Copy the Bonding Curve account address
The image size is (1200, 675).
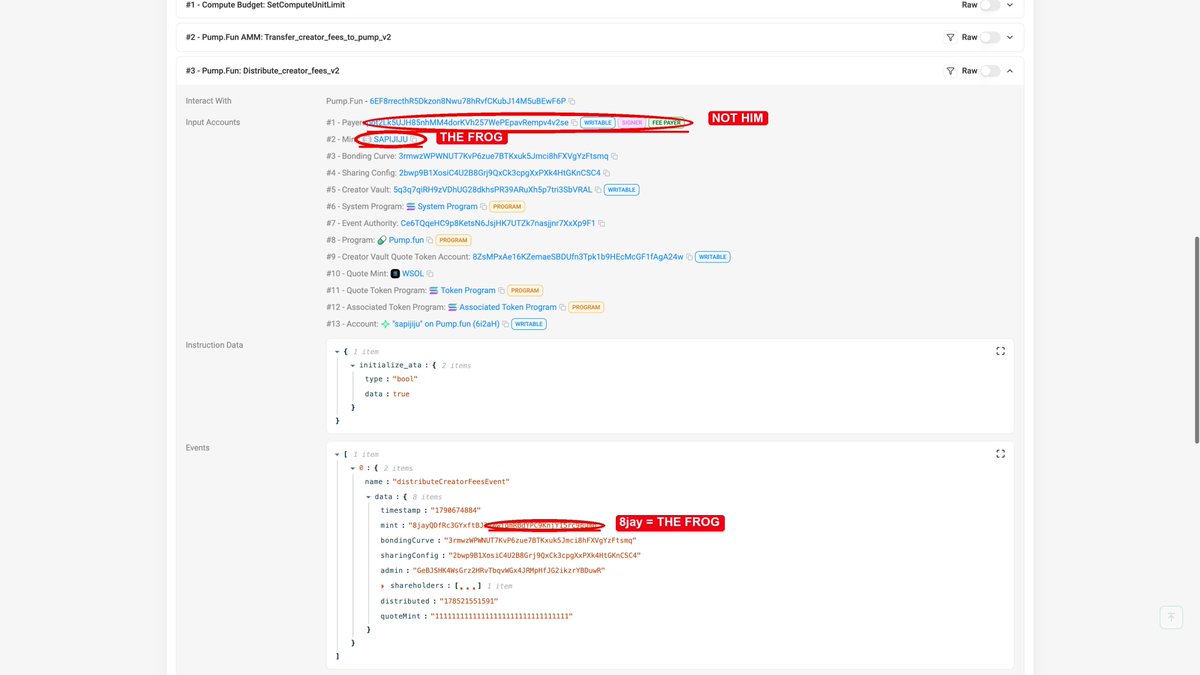[615, 156]
